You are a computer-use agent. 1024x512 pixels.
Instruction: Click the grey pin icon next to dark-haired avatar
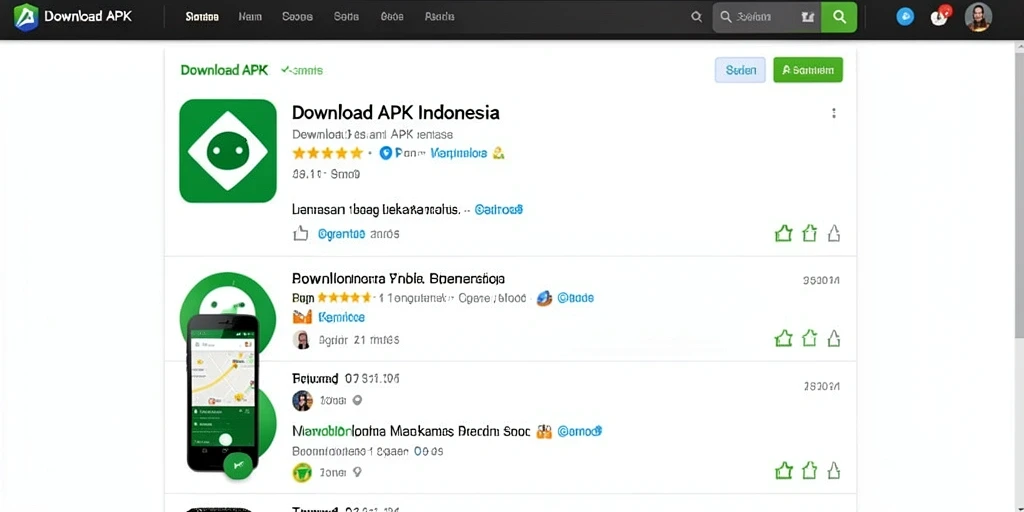tap(357, 400)
